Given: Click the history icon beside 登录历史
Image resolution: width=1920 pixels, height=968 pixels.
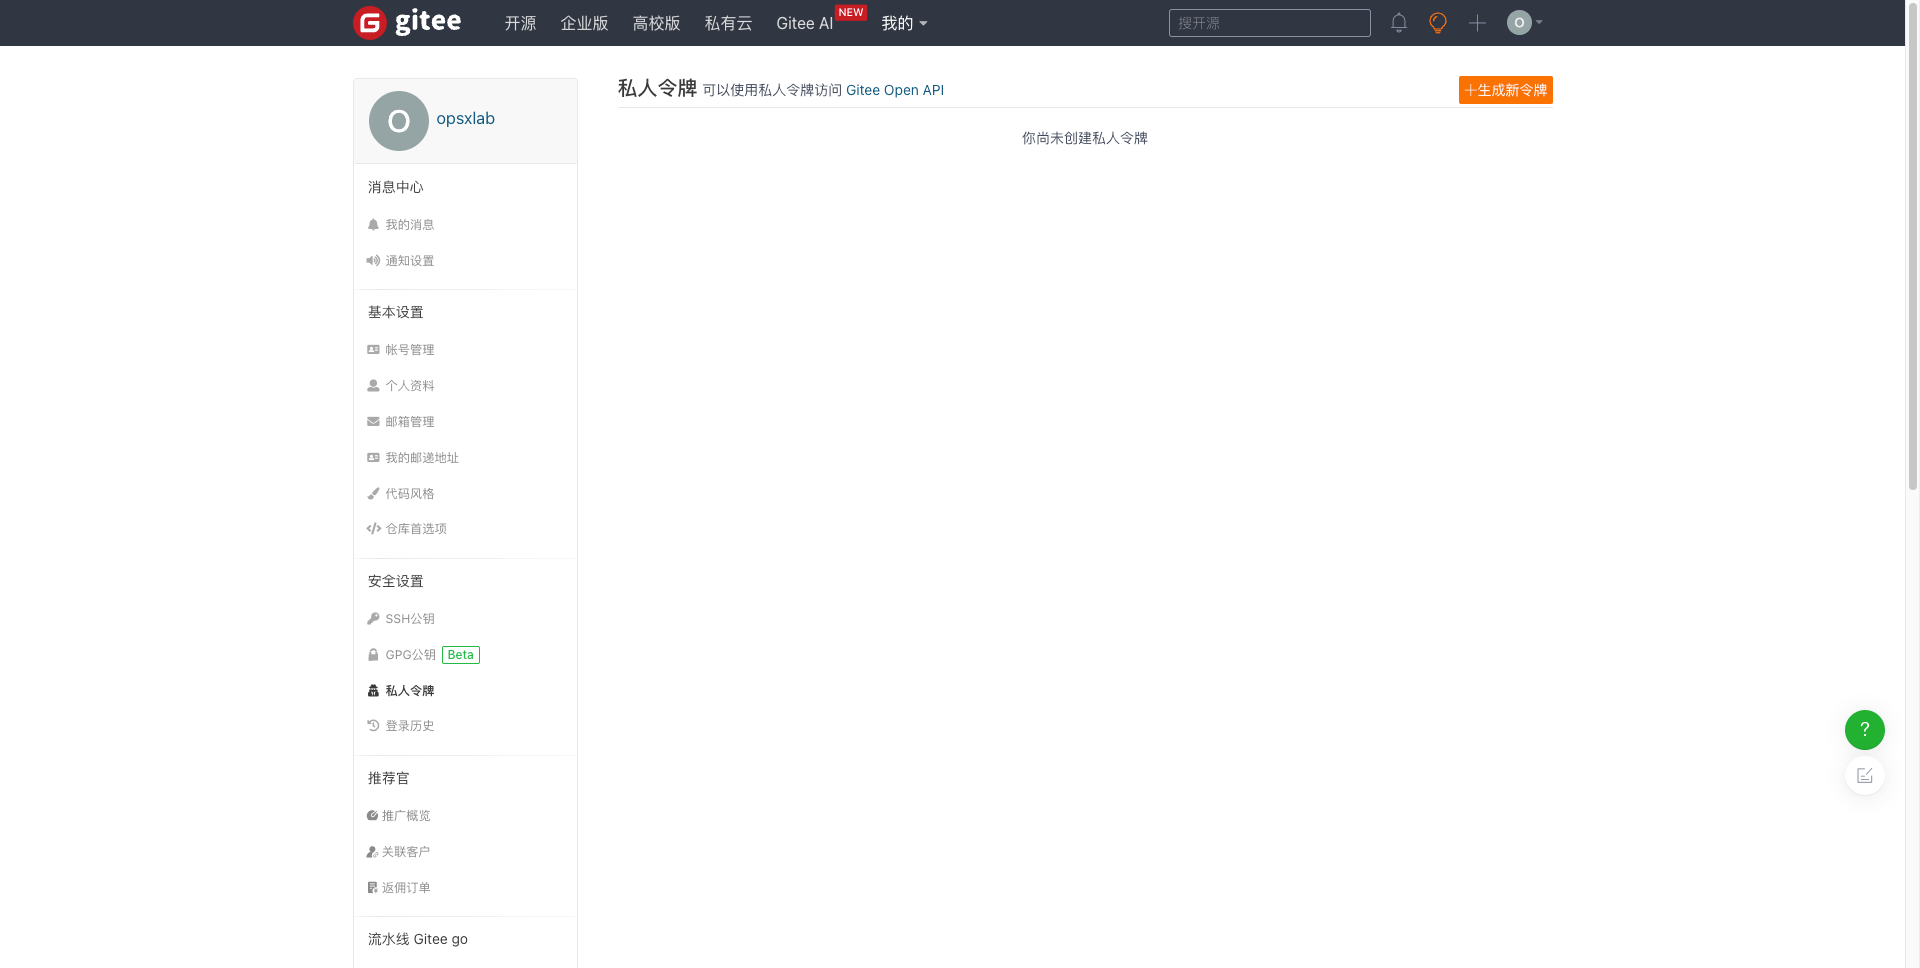Looking at the screenshot, I should (x=373, y=726).
